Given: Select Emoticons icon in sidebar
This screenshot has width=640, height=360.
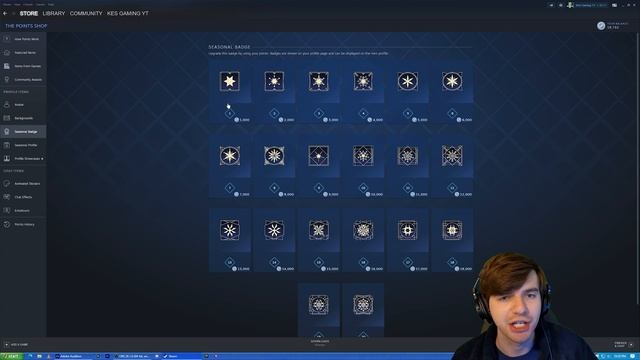Looking at the screenshot, I should click(x=7, y=211).
